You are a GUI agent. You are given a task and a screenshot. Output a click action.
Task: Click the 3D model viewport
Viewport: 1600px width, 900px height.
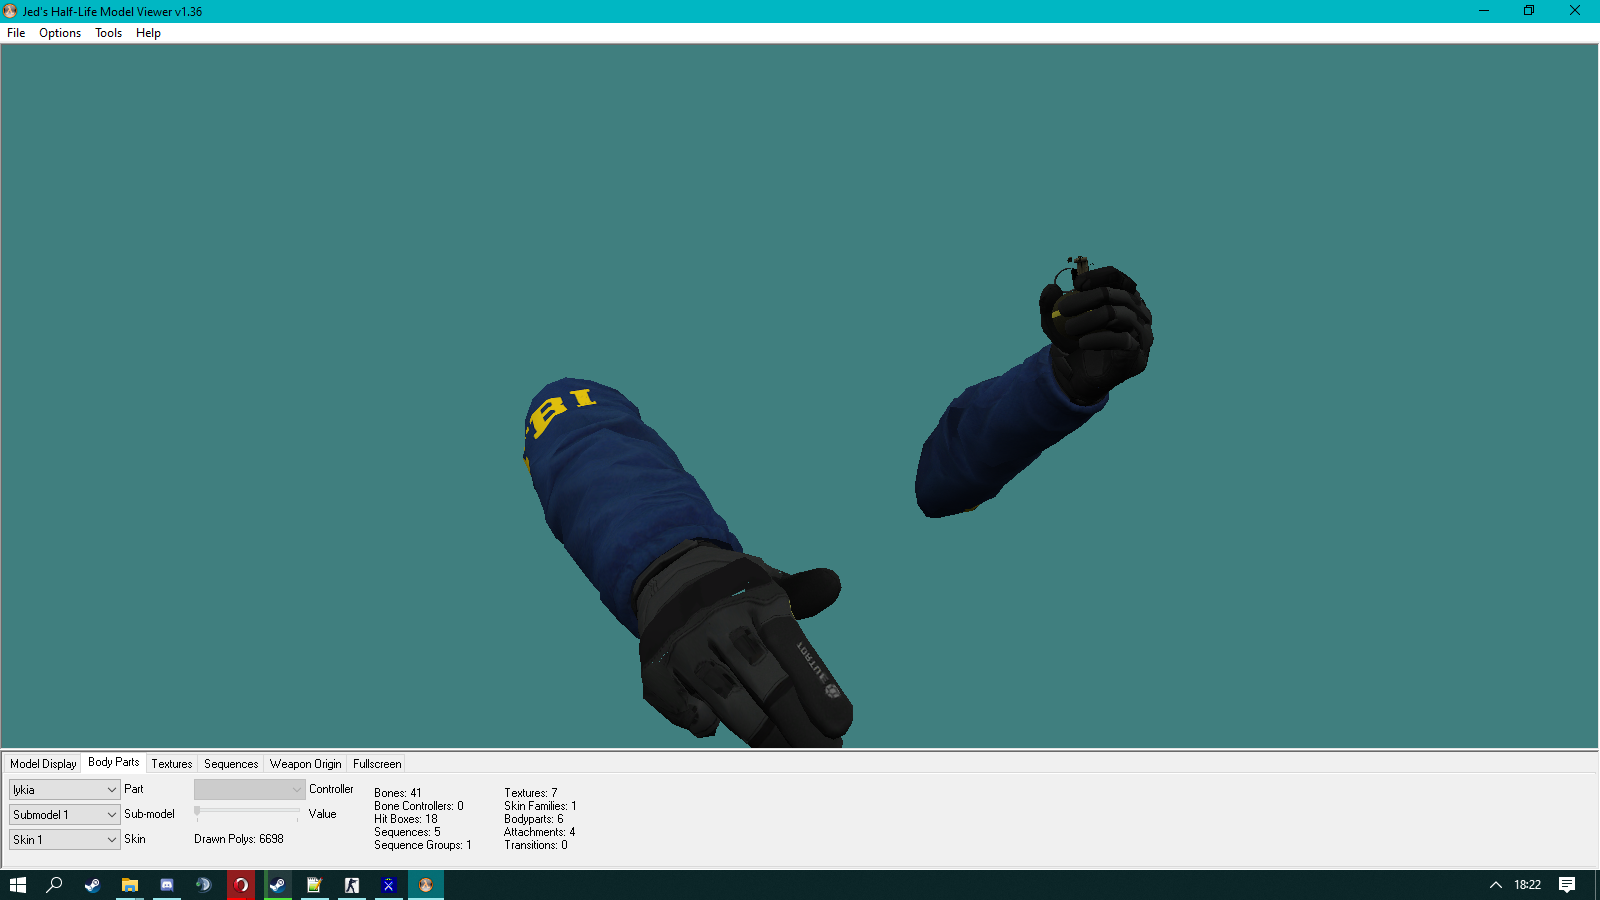[800, 395]
